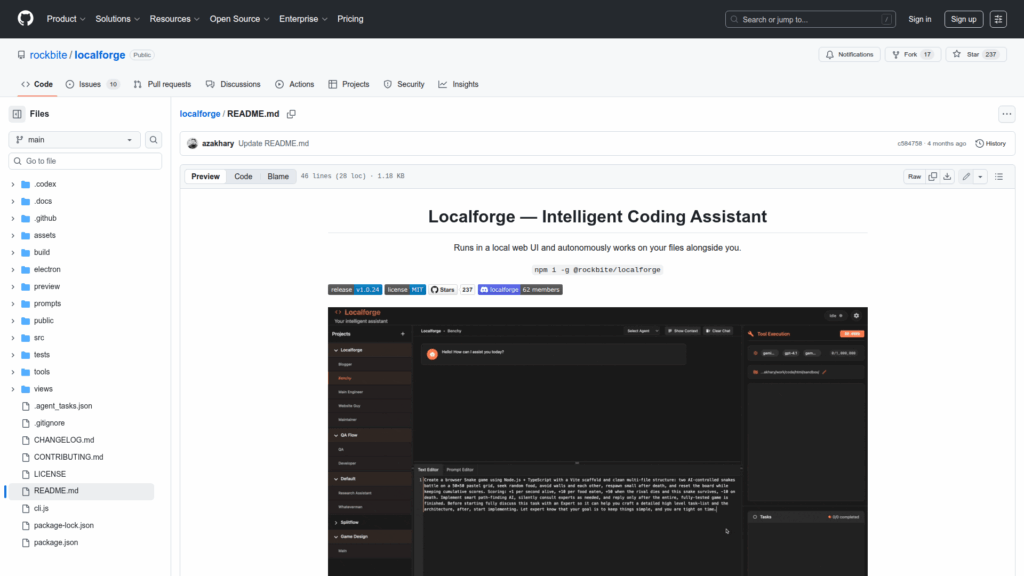Open the package.json file
This screenshot has width=1024, height=576.
(x=56, y=541)
